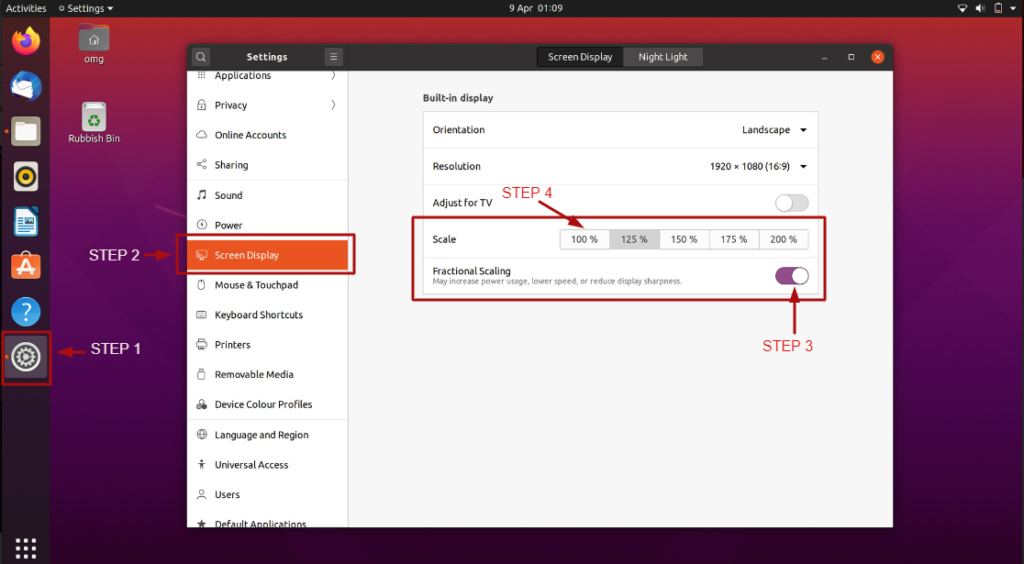Select 100 % scale

click(584, 240)
